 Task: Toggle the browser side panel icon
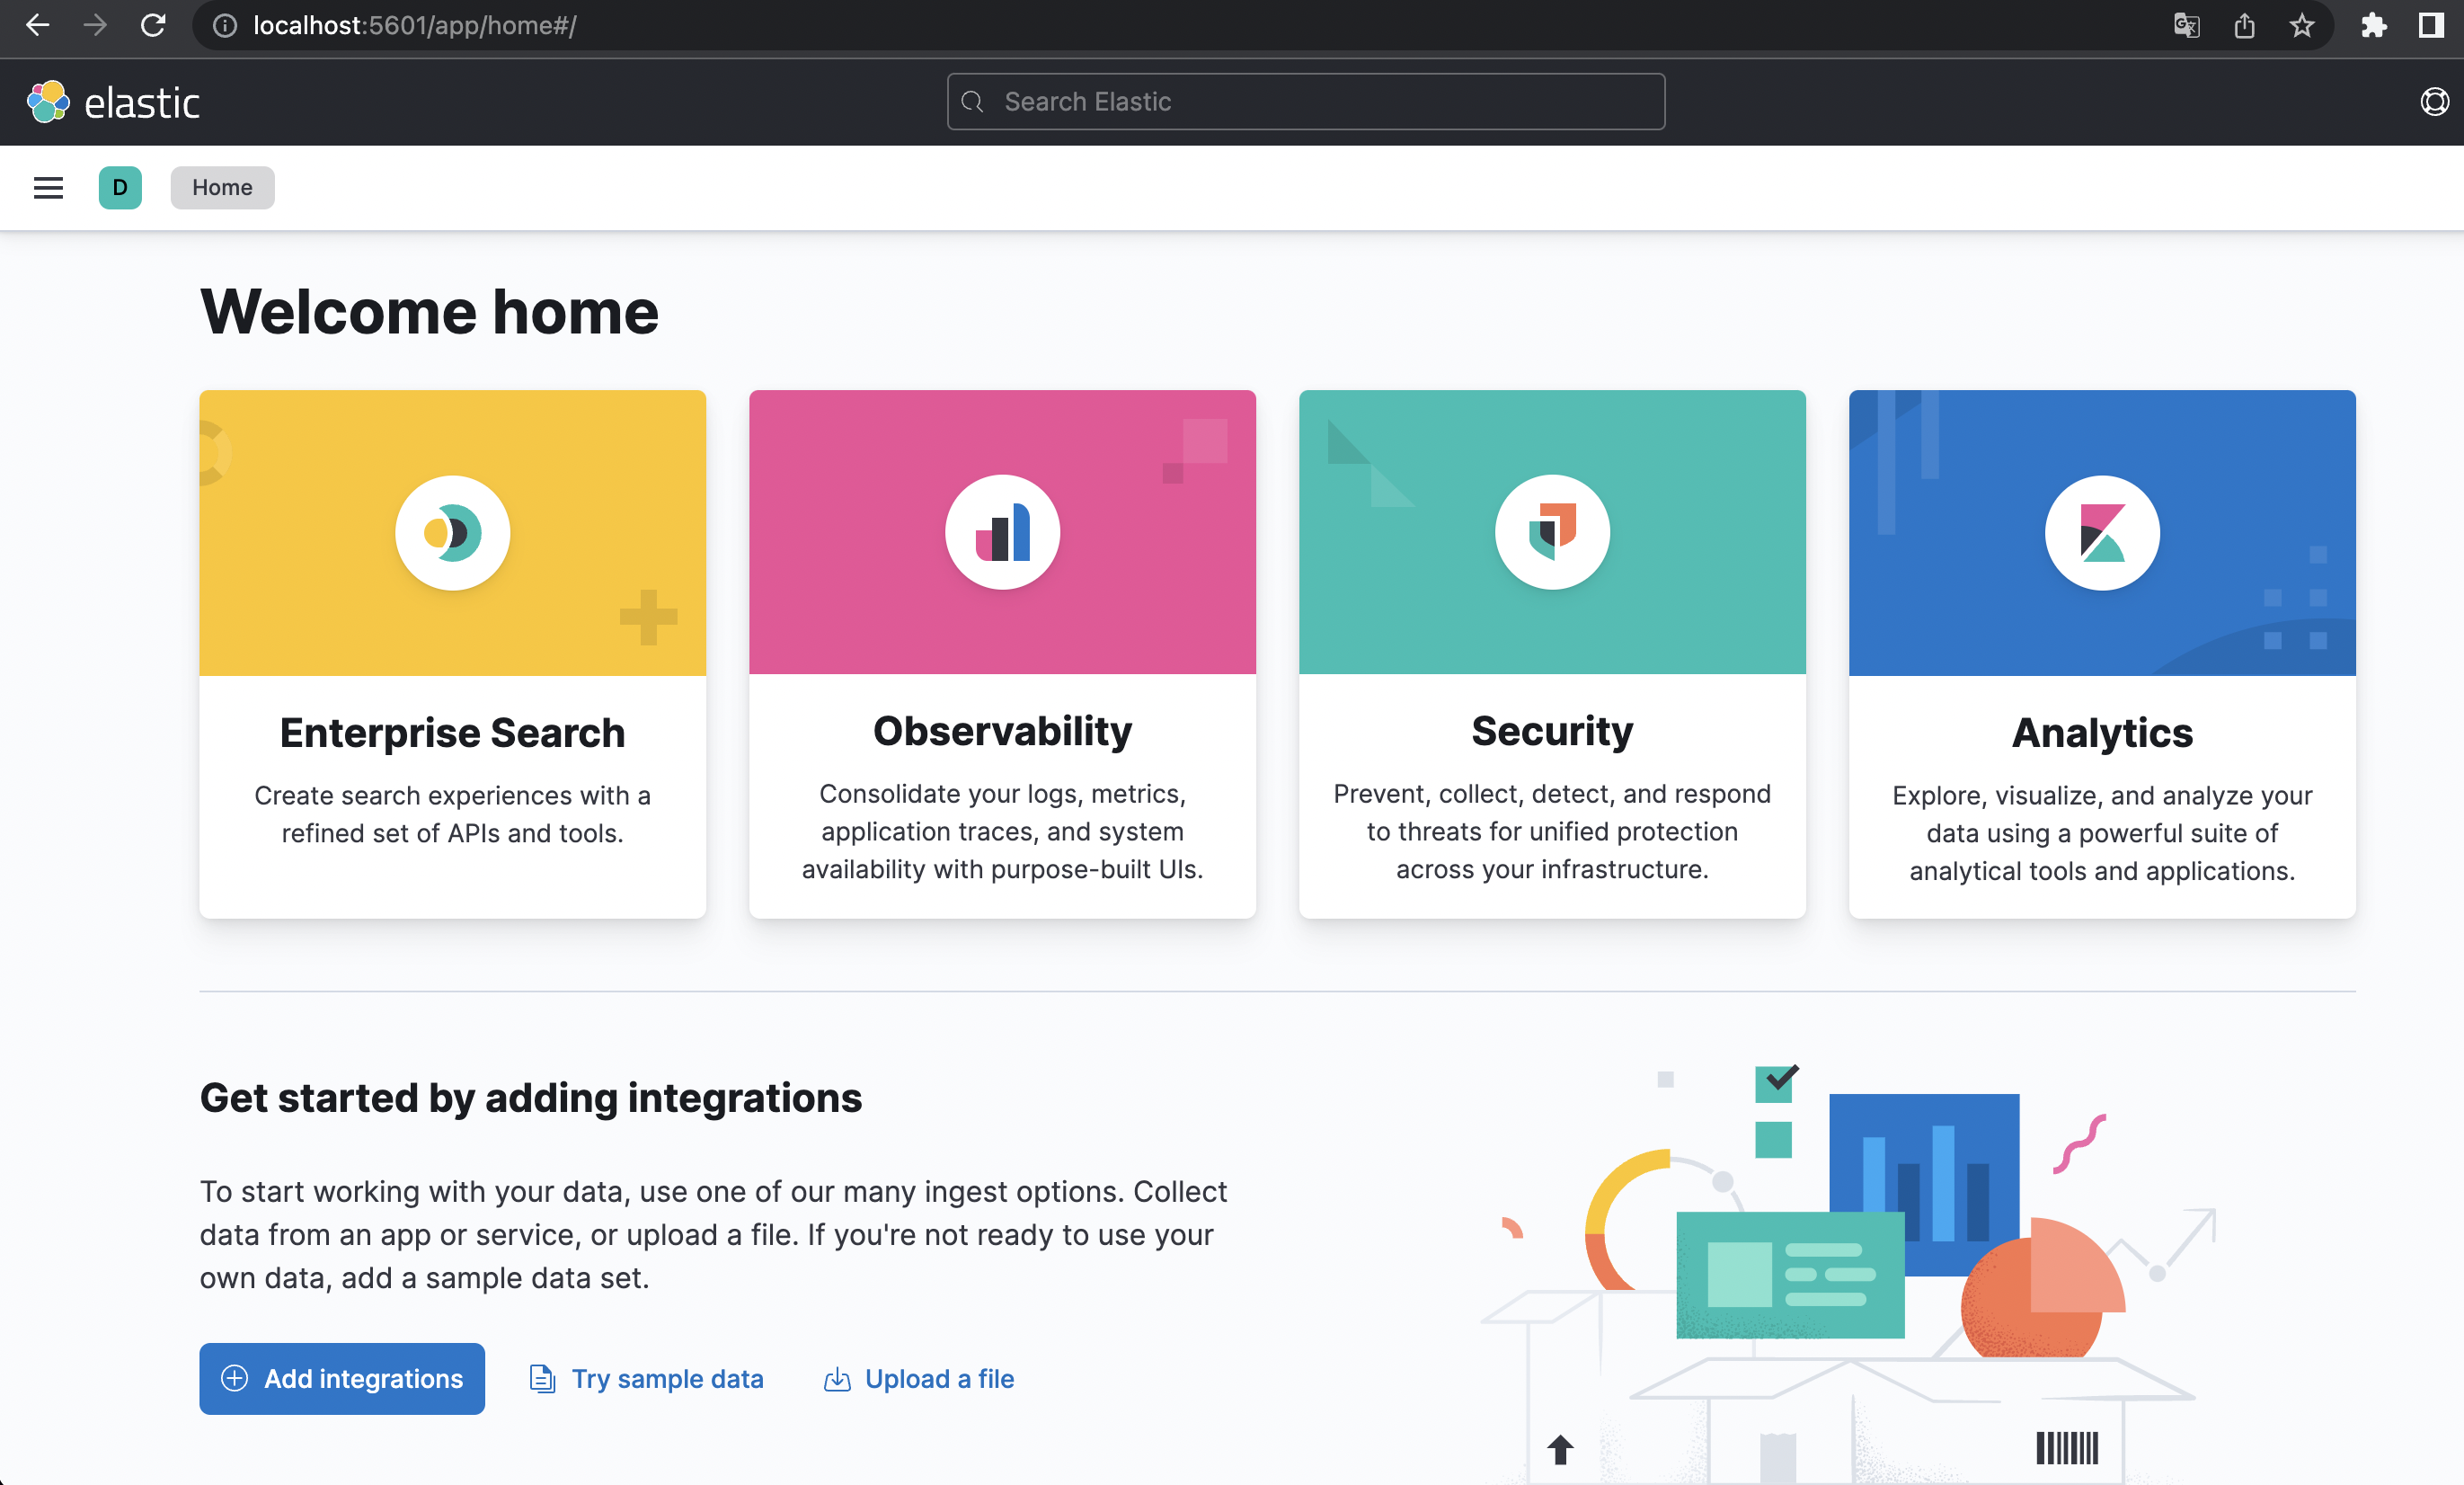tap(2431, 26)
